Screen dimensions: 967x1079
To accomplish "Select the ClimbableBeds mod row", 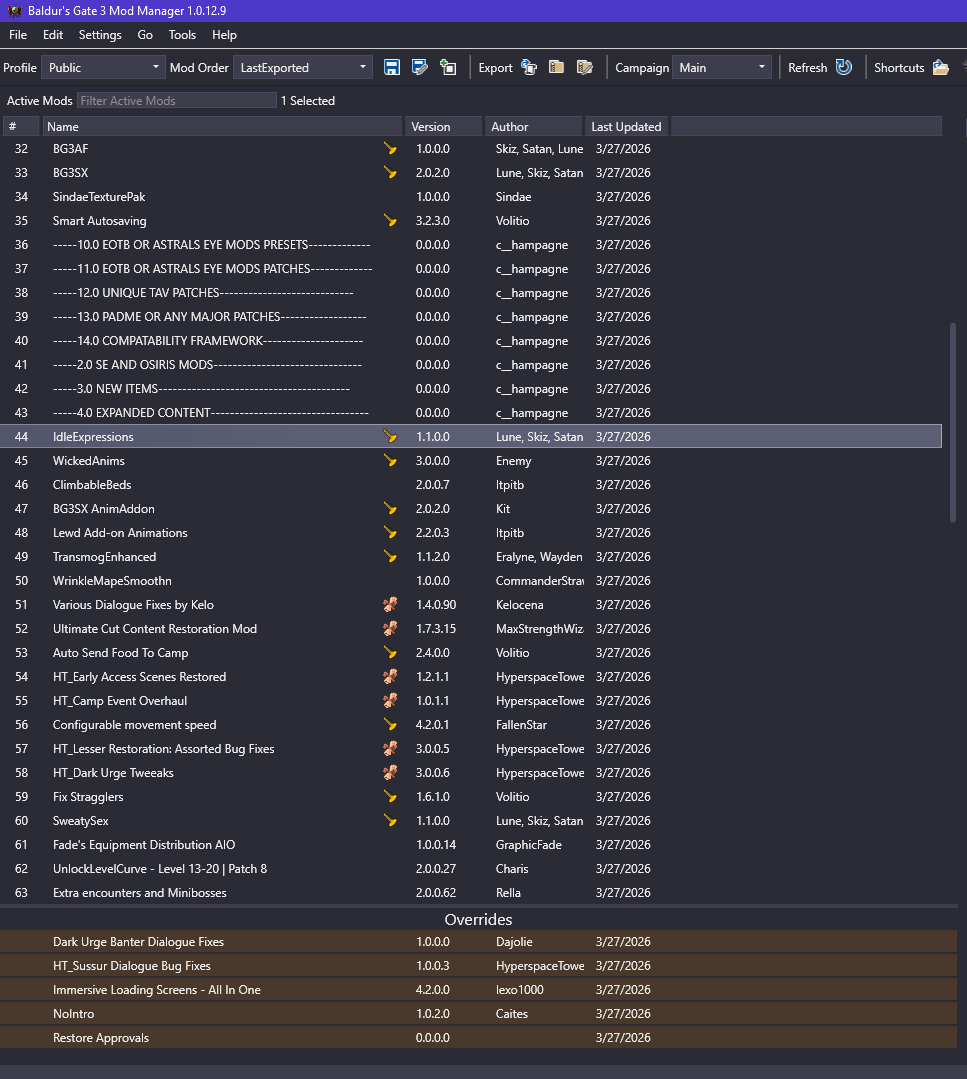I will (471, 485).
